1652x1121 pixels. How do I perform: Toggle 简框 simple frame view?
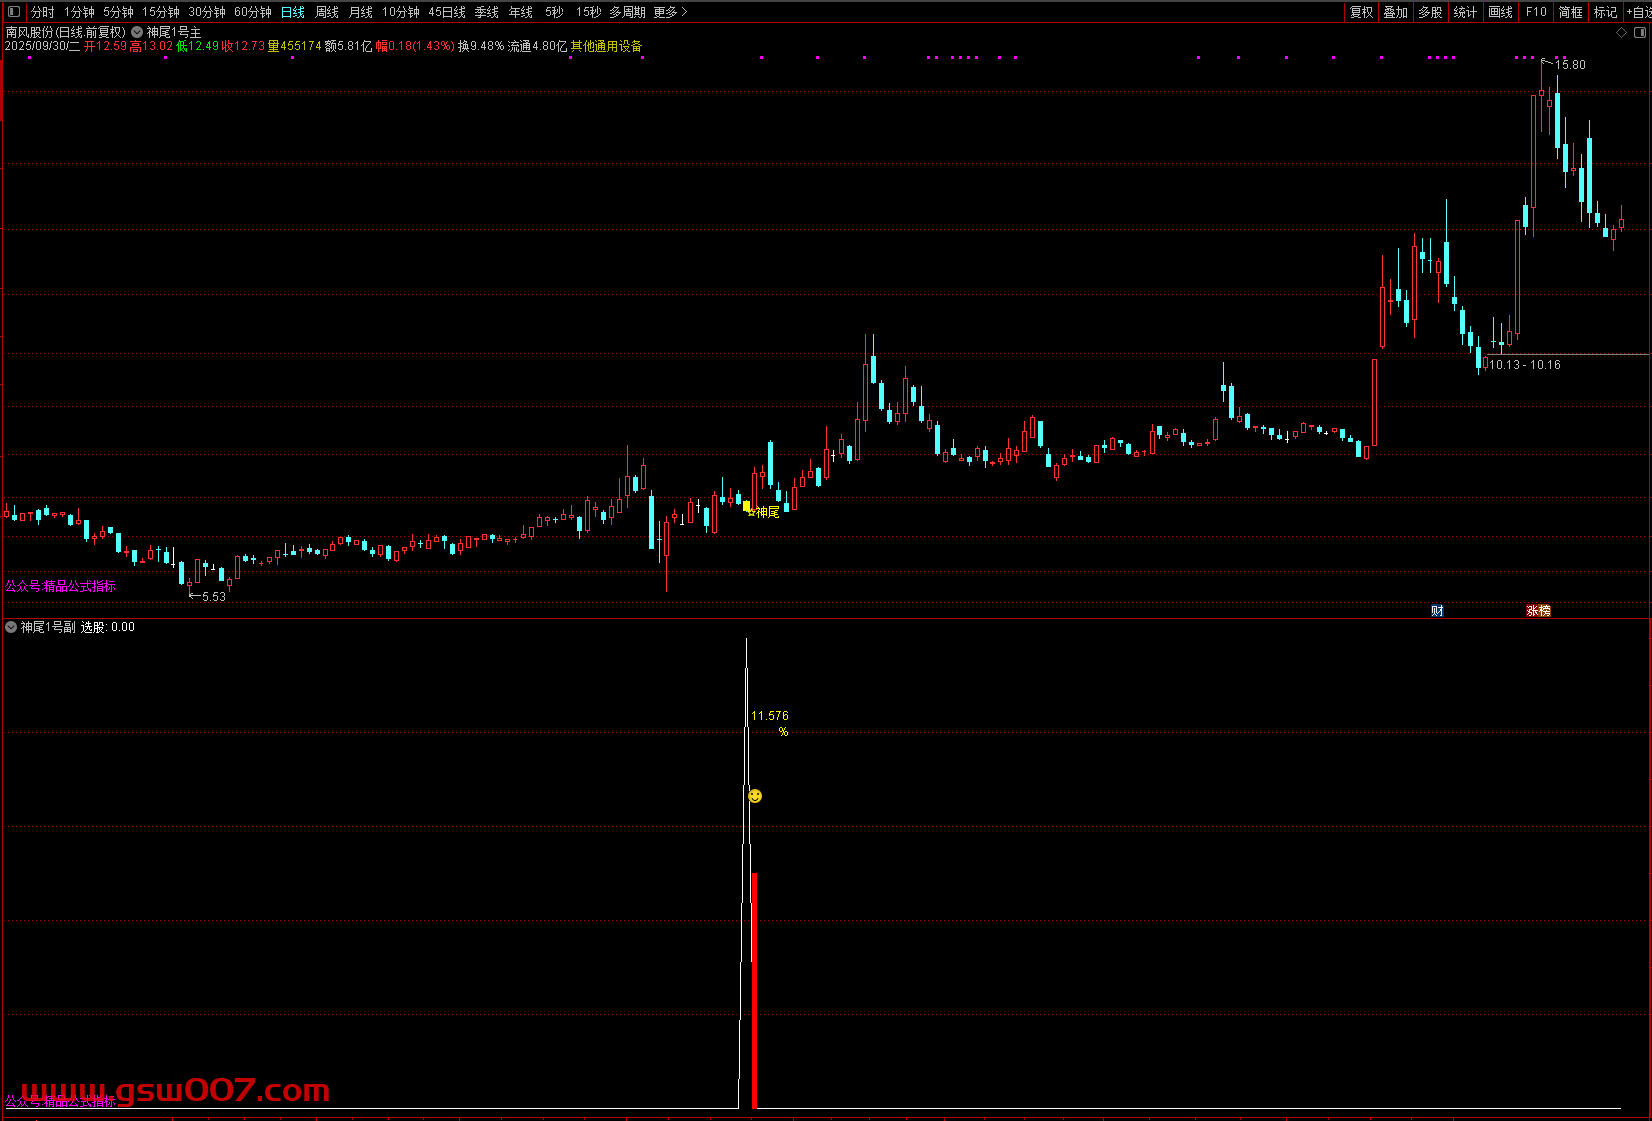1570,12
